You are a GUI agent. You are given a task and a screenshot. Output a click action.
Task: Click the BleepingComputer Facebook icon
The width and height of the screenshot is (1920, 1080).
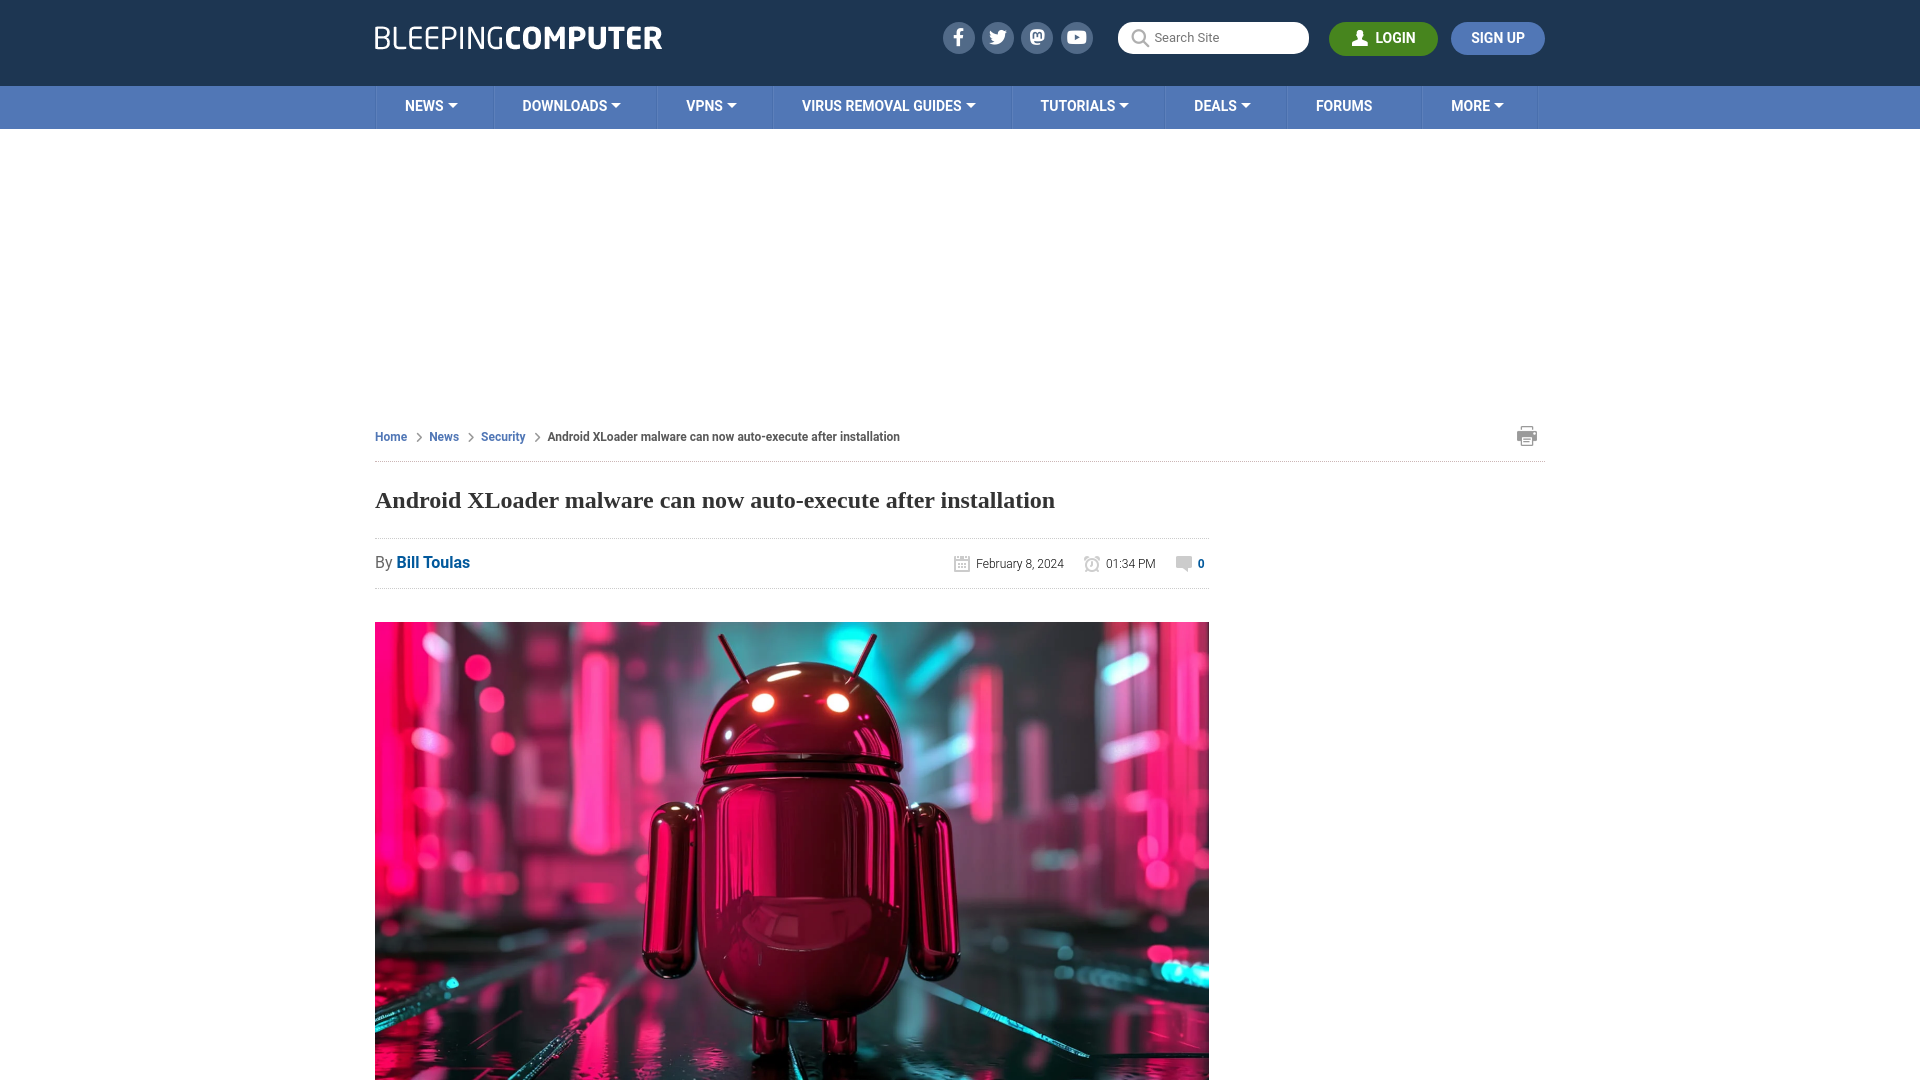pyautogui.click(x=957, y=37)
